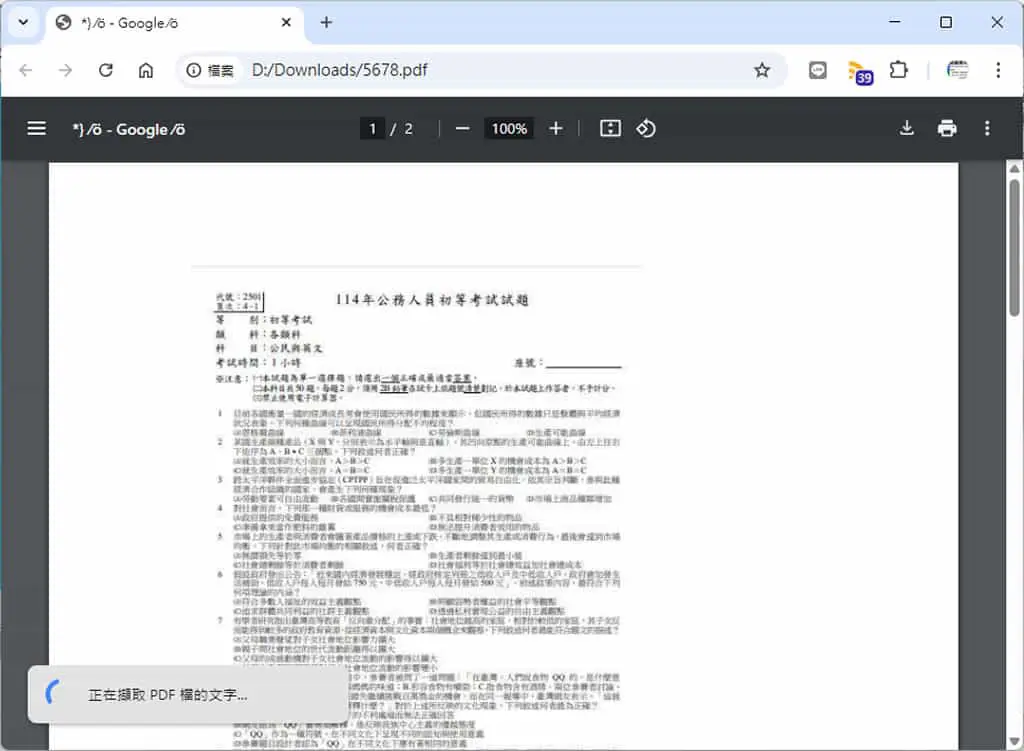Open the Extensions puzzle icon
This screenshot has height=751, width=1024.
tap(899, 70)
